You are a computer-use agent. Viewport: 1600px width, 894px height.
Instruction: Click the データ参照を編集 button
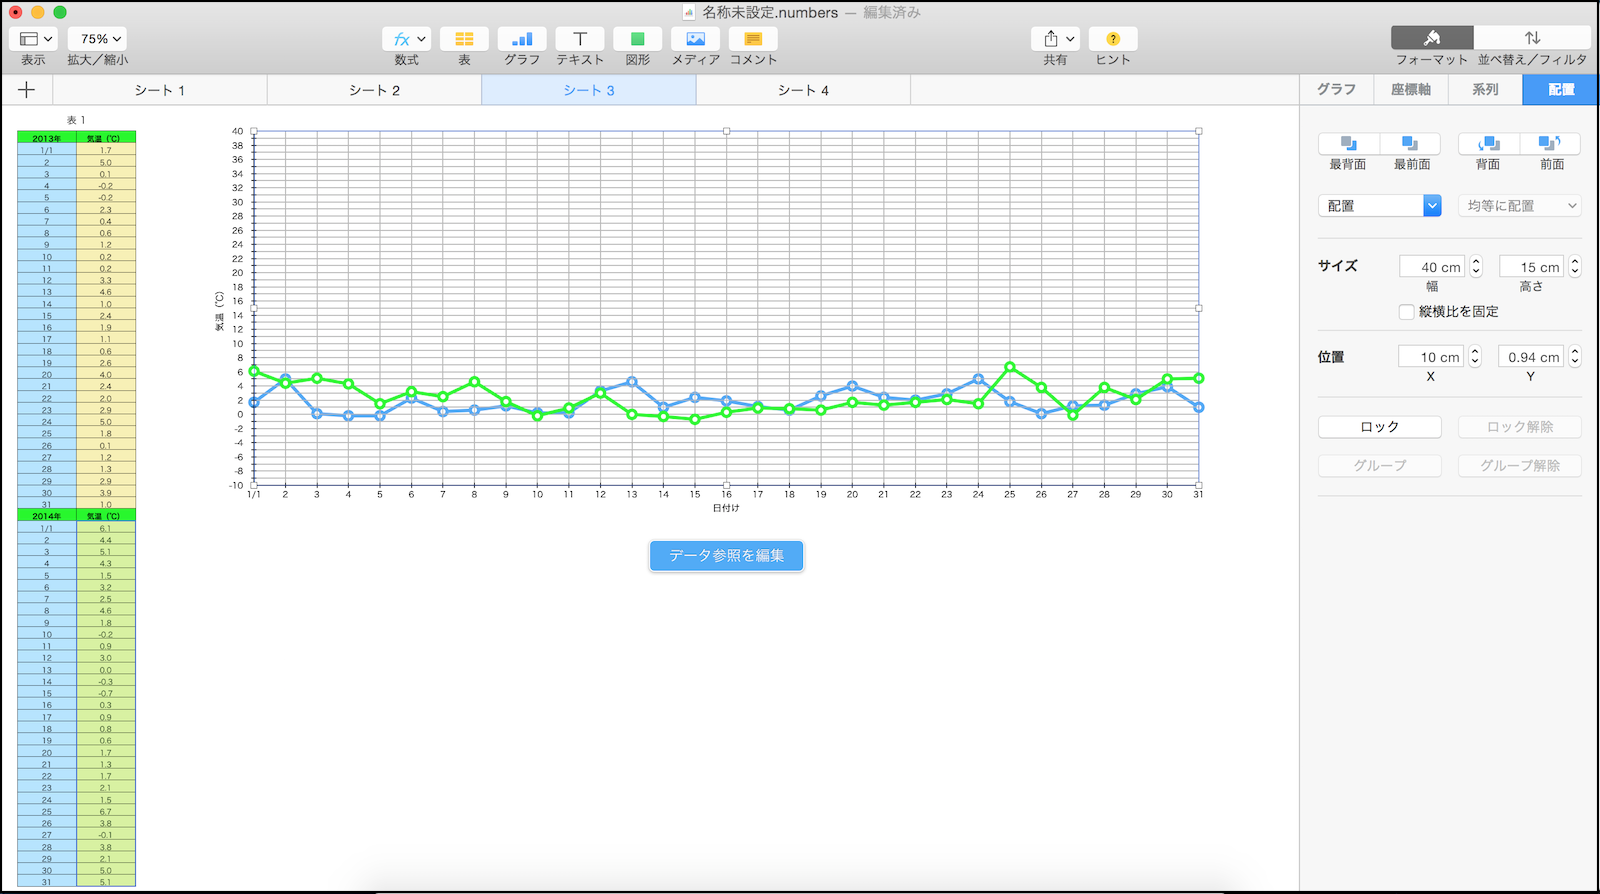click(726, 556)
